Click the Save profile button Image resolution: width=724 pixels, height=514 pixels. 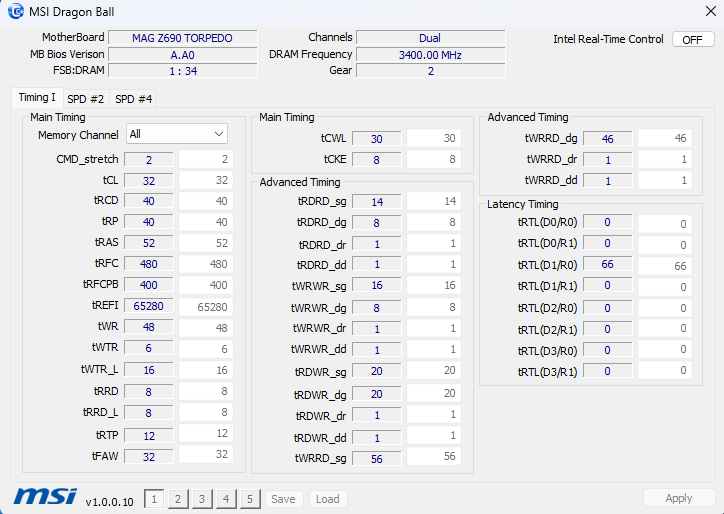point(283,499)
